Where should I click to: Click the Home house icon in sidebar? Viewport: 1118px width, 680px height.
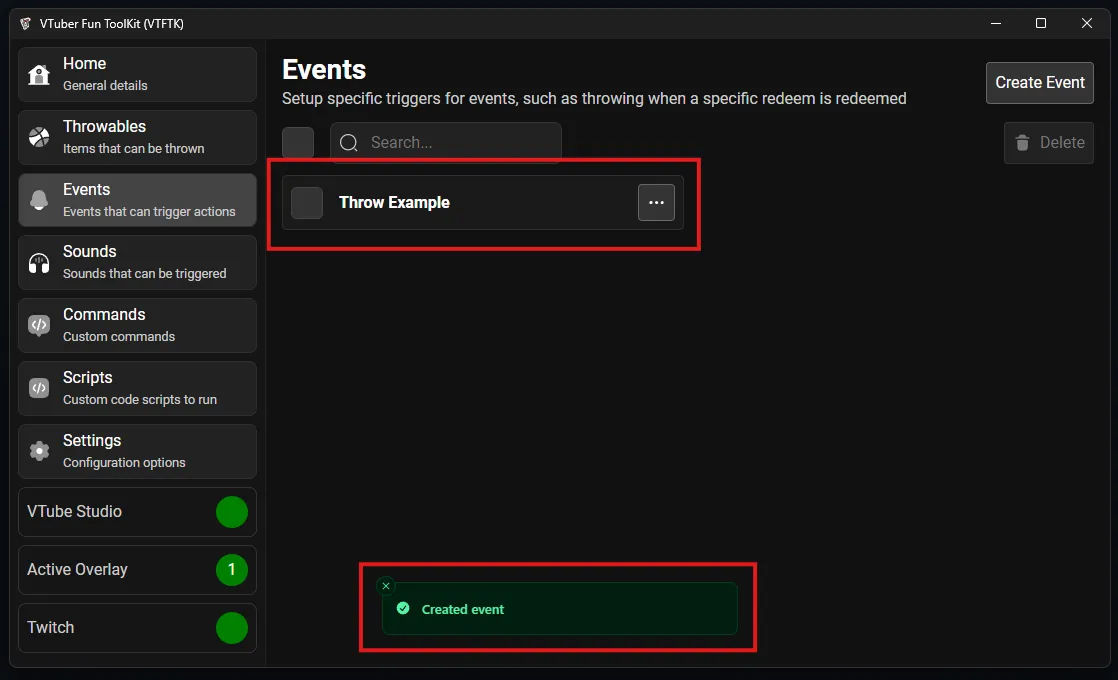(39, 75)
